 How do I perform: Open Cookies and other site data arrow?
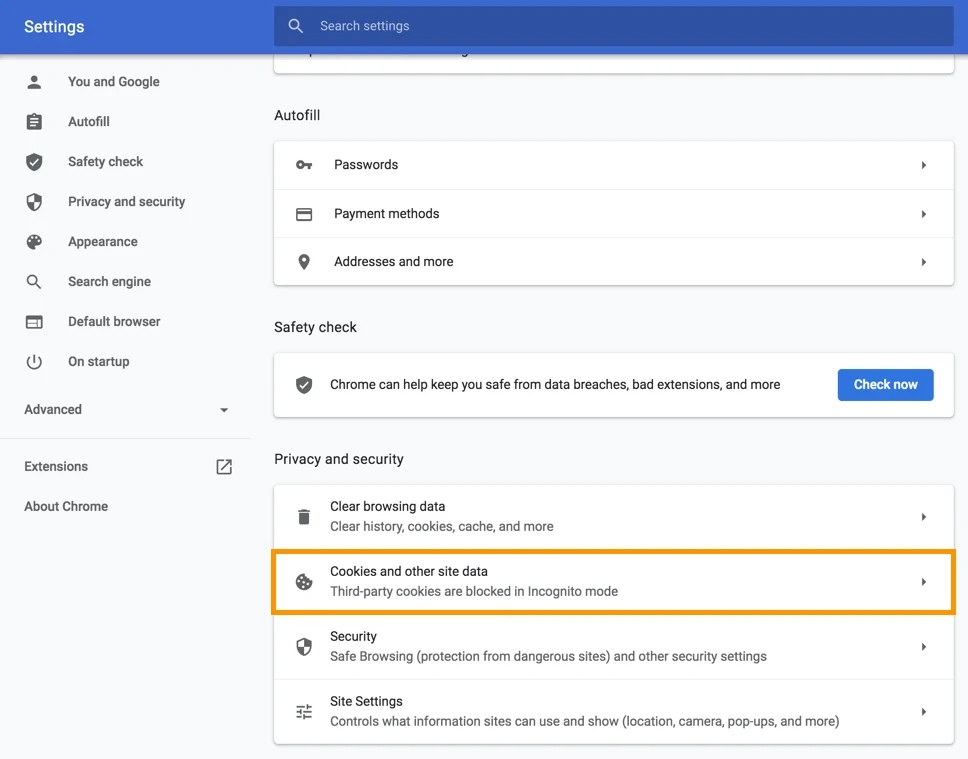click(x=924, y=582)
